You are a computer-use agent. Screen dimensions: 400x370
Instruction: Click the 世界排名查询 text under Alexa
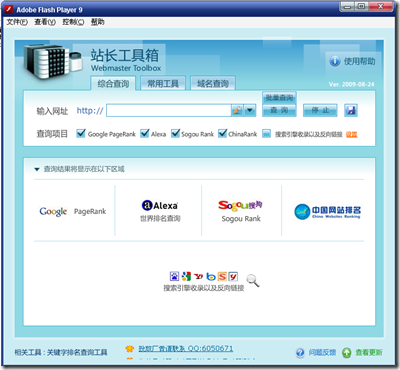(x=160, y=219)
